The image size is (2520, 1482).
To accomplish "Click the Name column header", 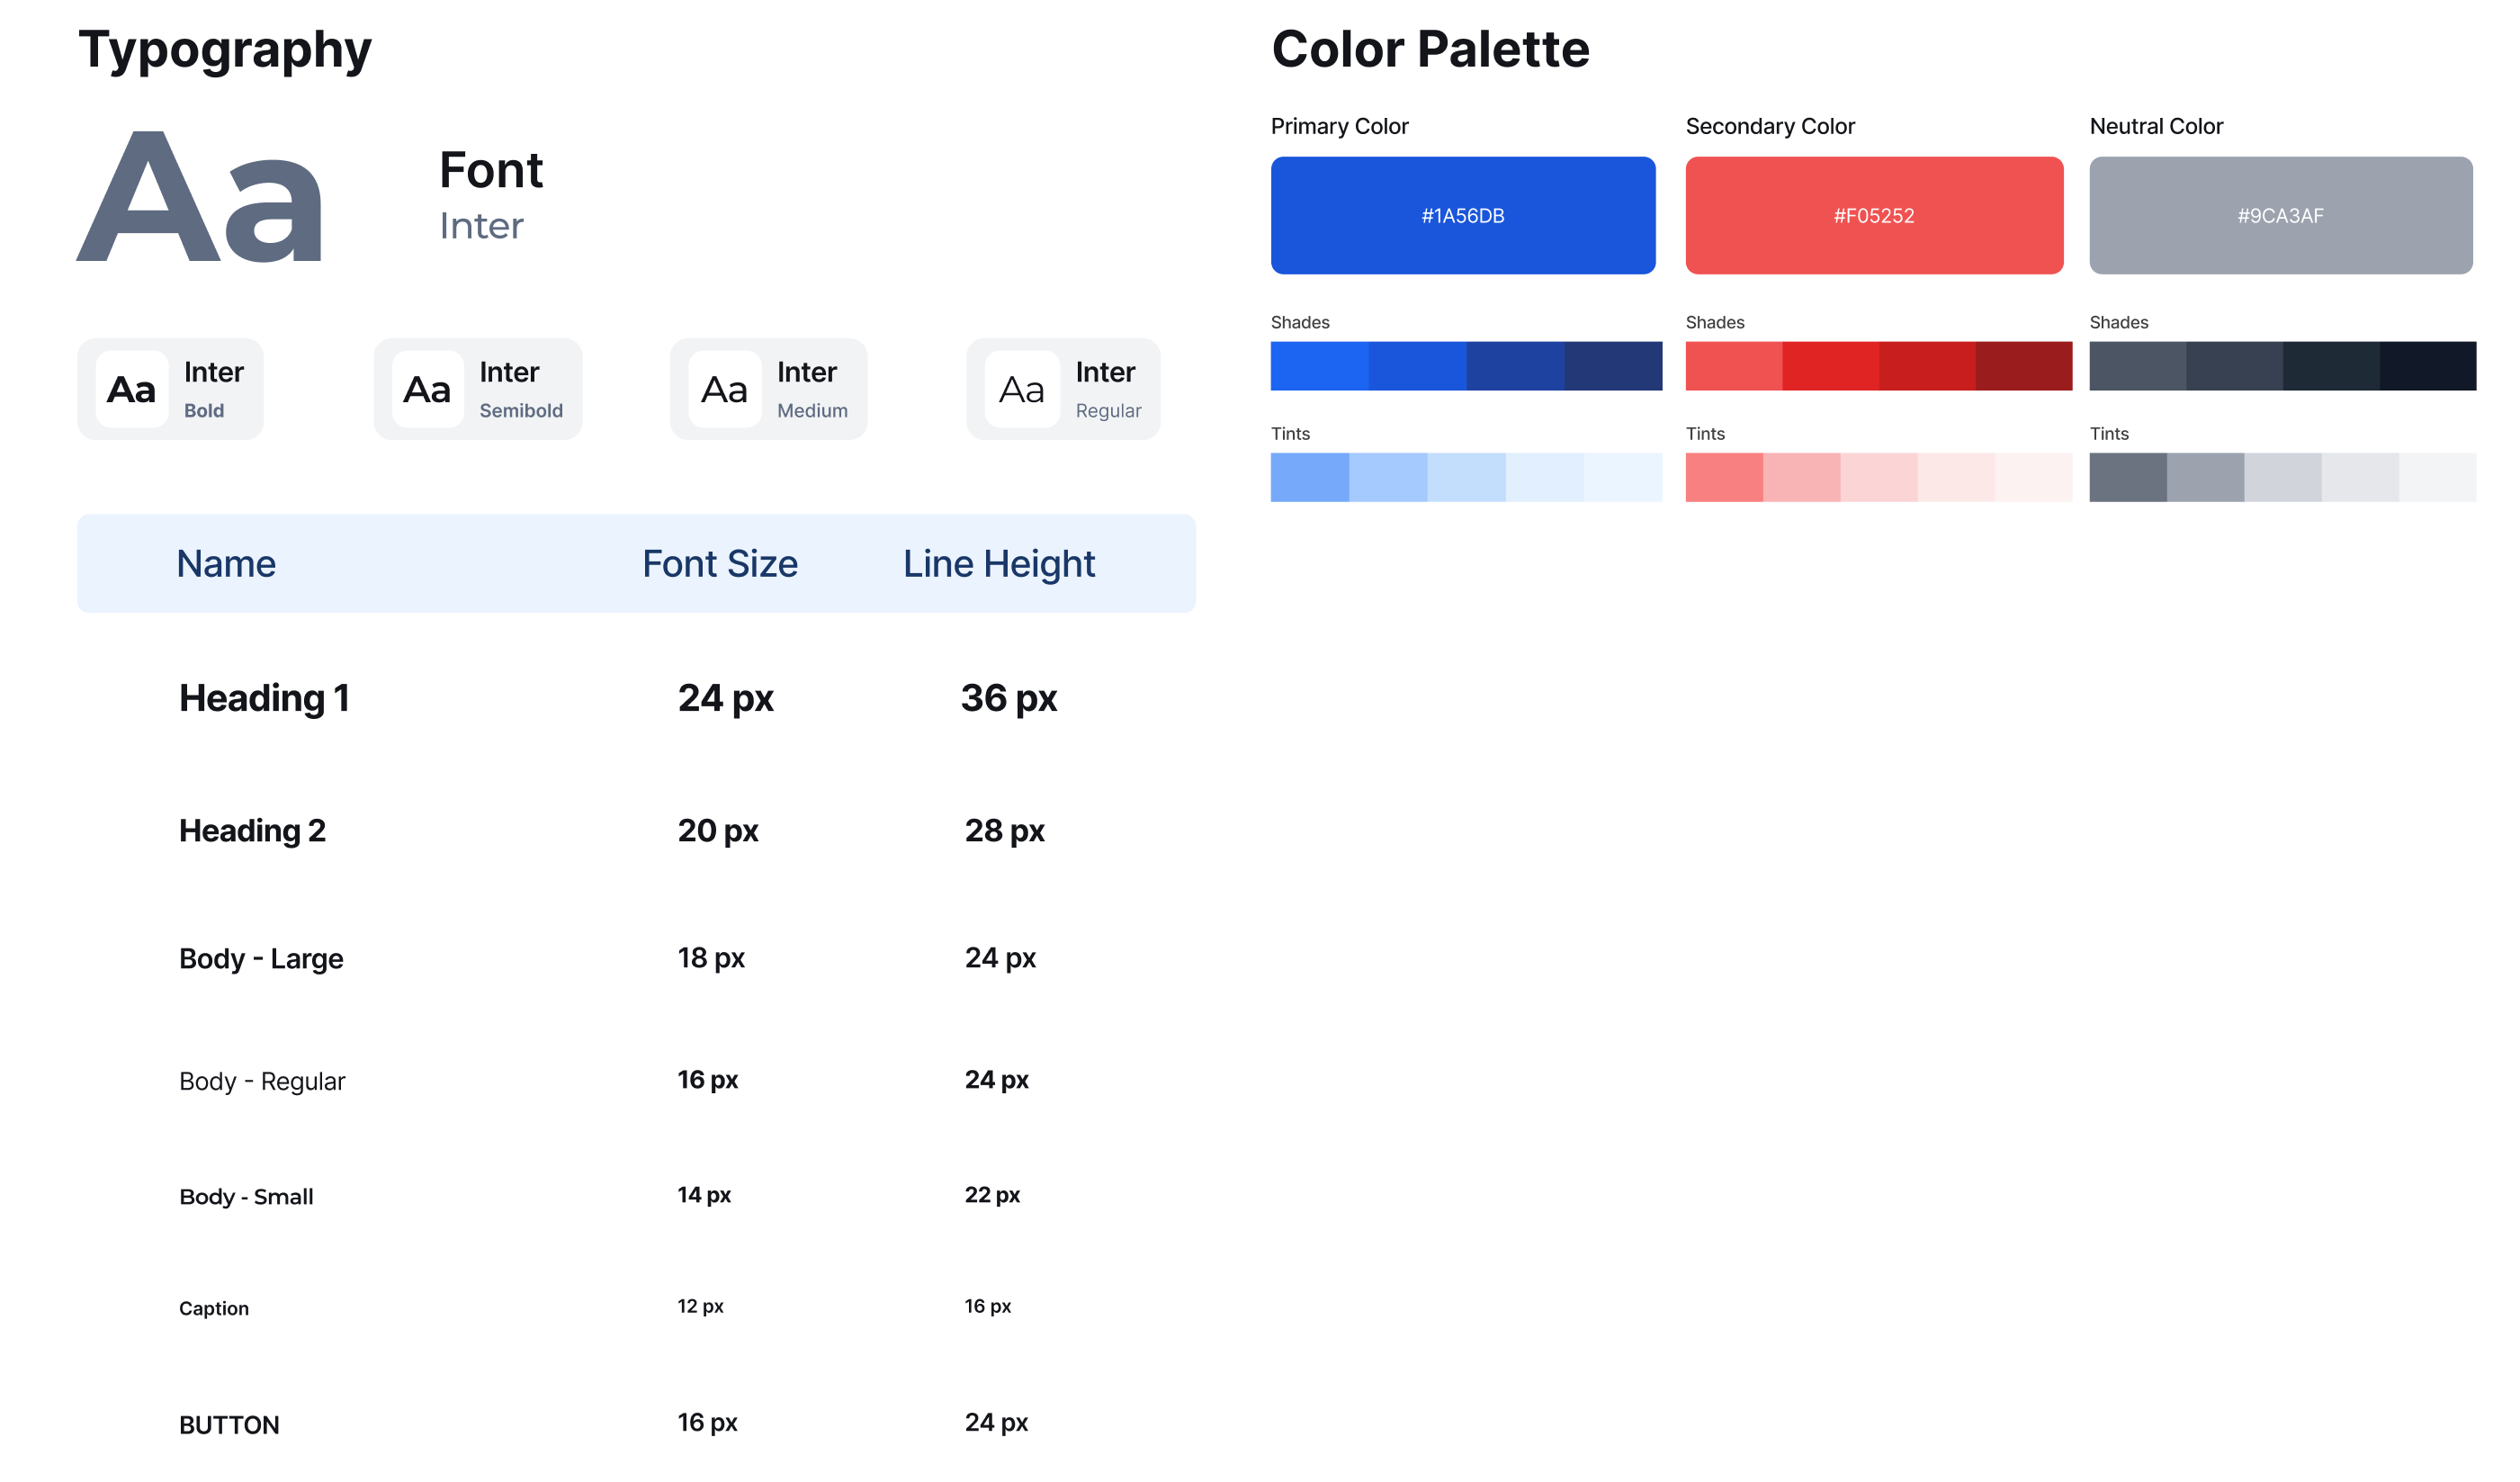I will point(226,564).
